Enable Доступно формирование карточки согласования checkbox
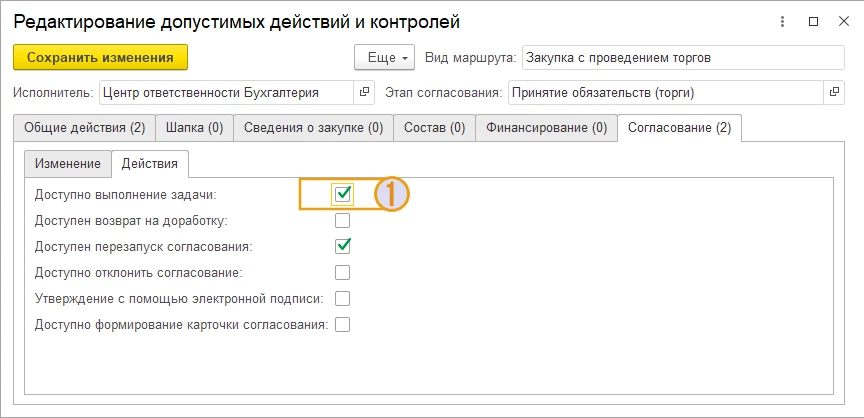This screenshot has width=864, height=418. (x=343, y=324)
